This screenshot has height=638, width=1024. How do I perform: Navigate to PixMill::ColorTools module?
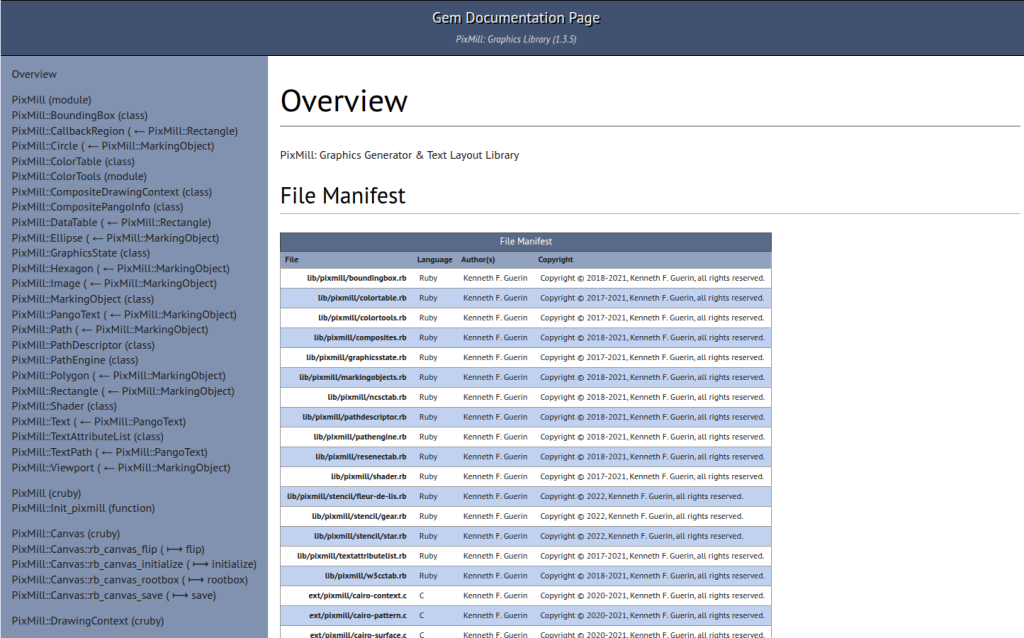coord(79,177)
